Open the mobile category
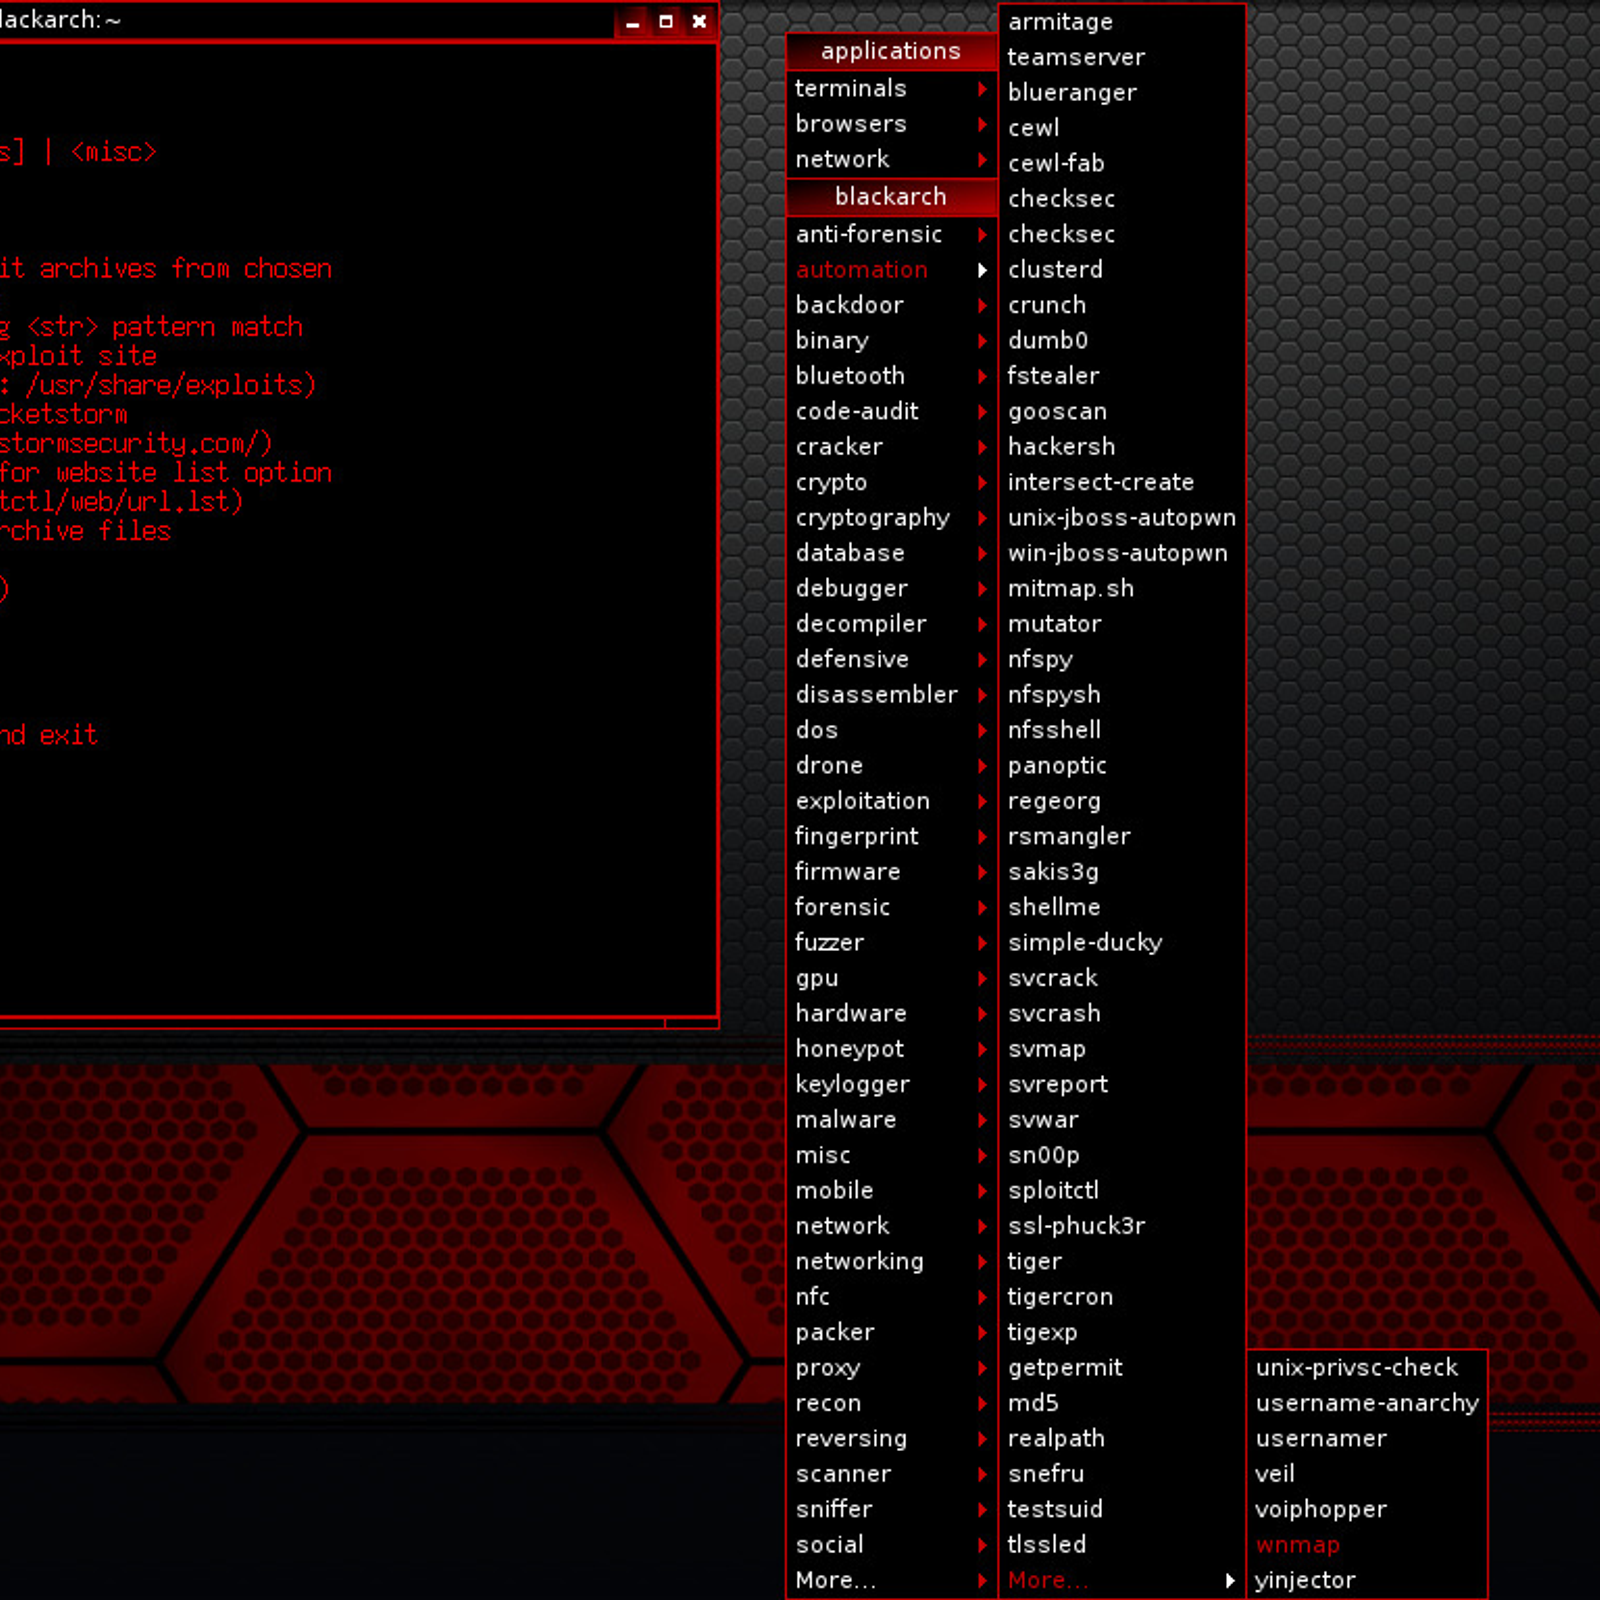The image size is (1600, 1600). (x=892, y=1191)
